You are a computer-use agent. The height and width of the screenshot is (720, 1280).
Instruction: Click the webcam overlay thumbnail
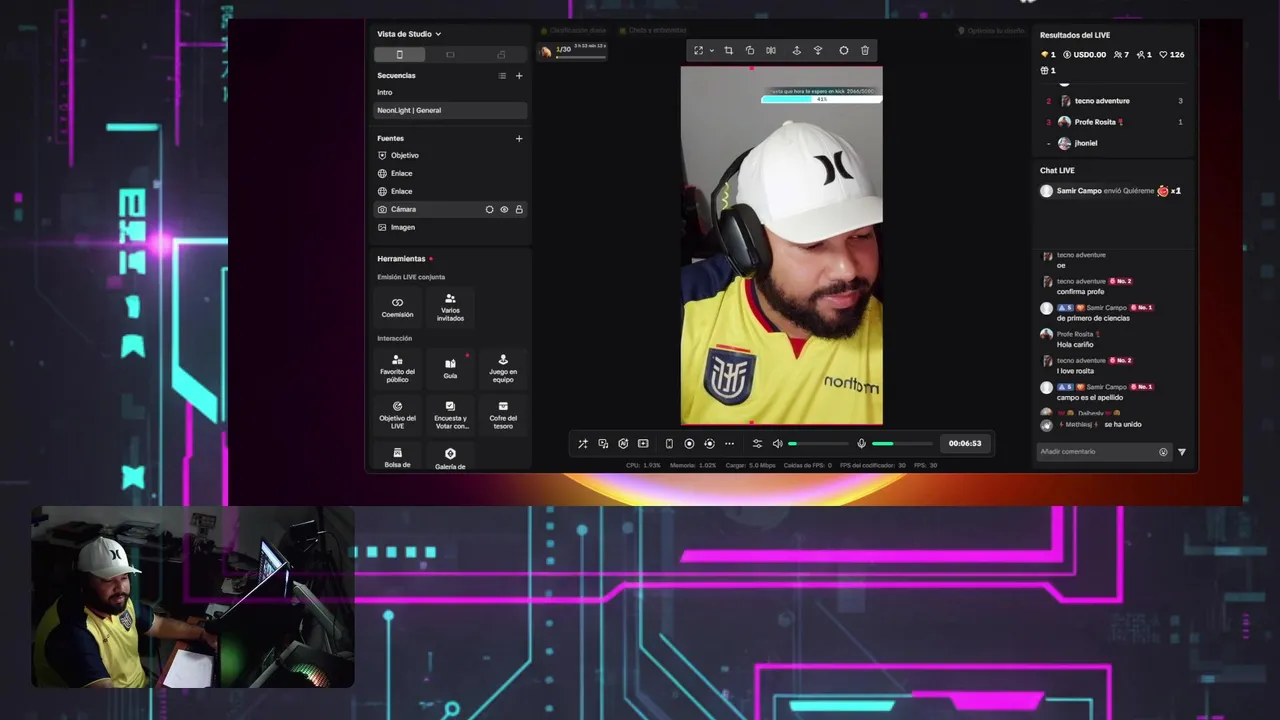pos(193,597)
